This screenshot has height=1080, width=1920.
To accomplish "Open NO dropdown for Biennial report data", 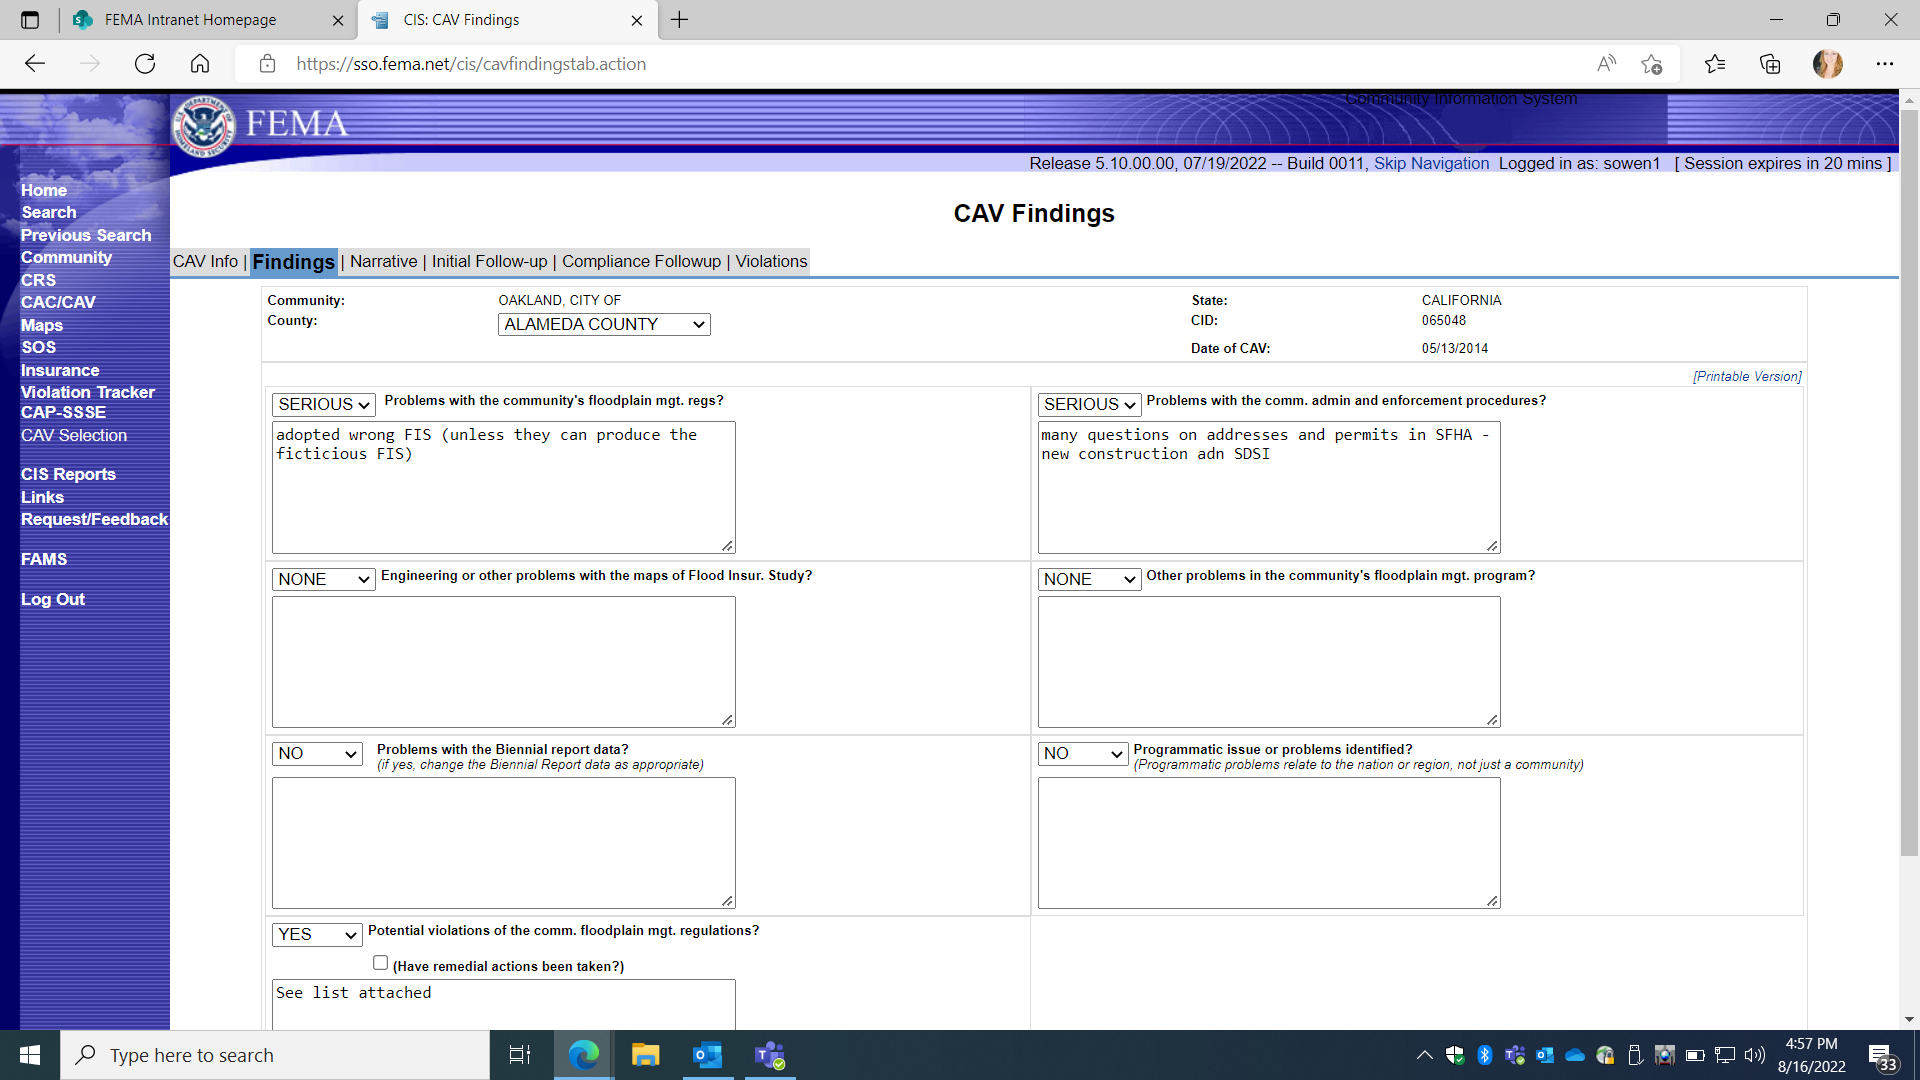I will pyautogui.click(x=317, y=753).
